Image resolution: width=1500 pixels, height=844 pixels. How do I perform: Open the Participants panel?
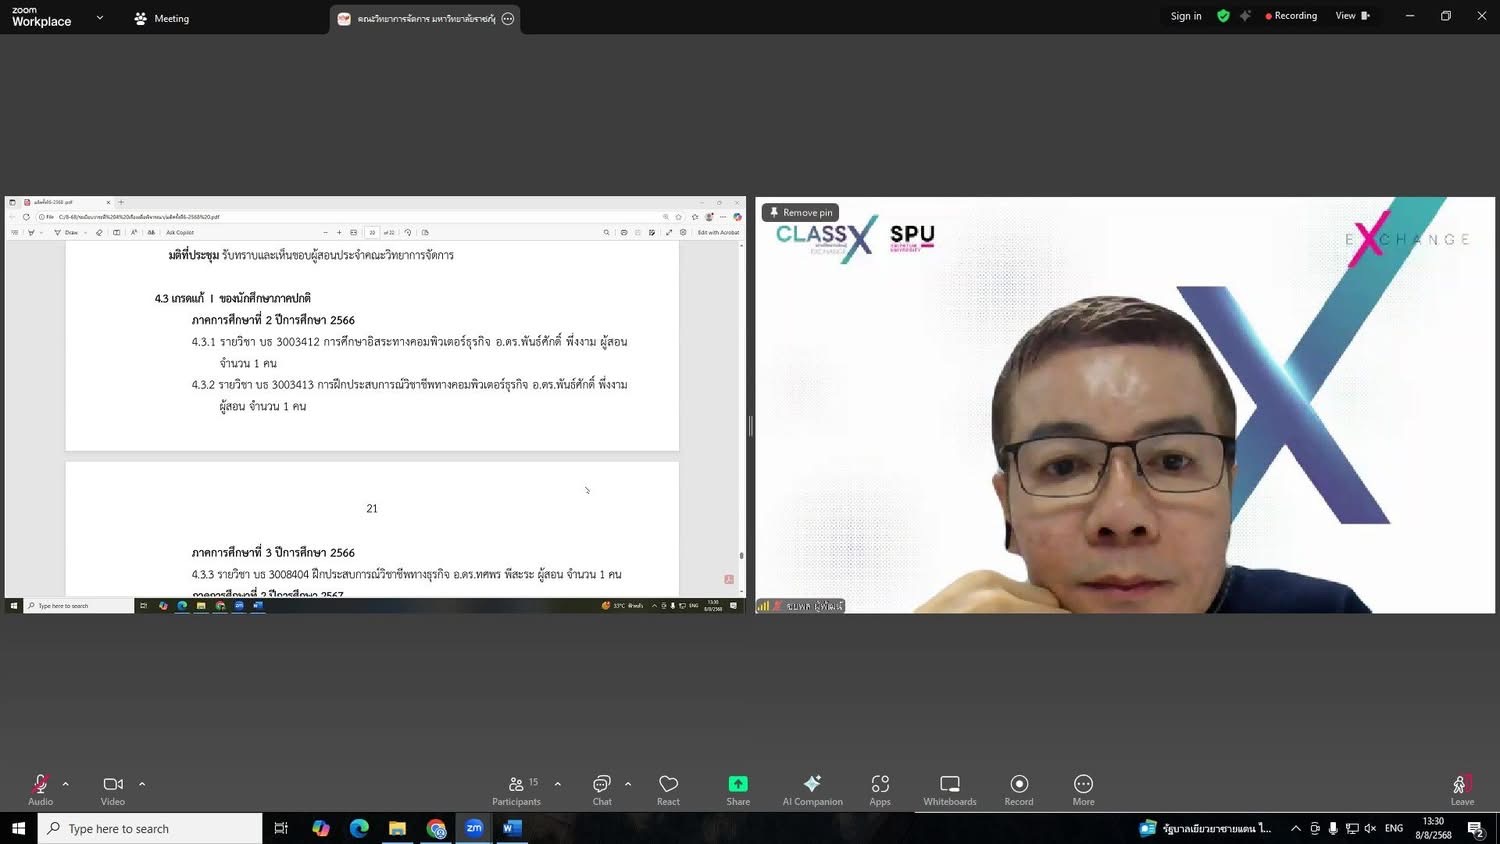[516, 789]
